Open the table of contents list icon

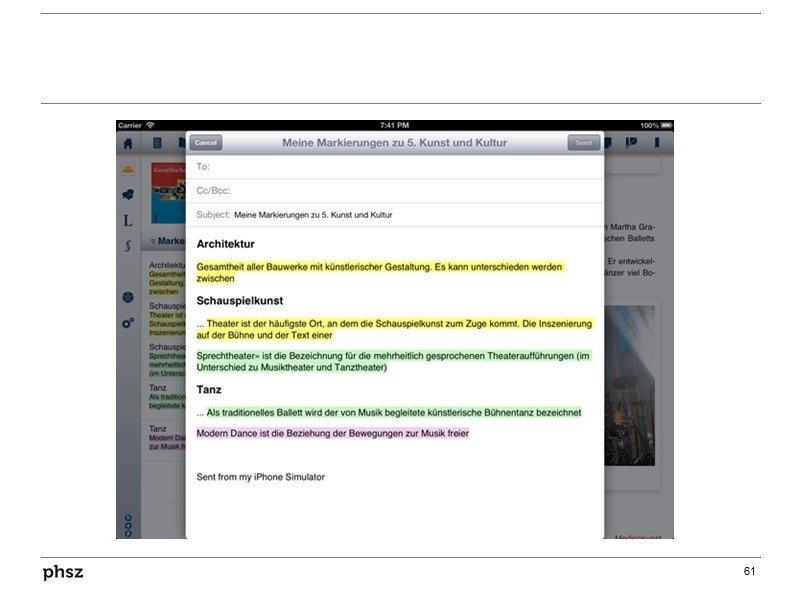[157, 143]
